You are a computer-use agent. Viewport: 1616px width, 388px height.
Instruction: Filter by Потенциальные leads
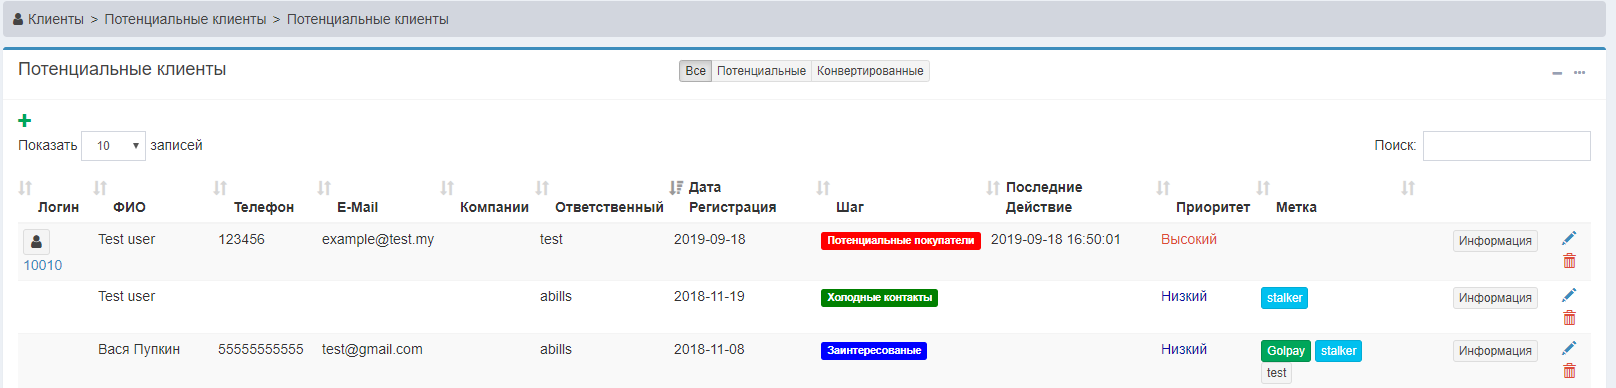point(761,71)
